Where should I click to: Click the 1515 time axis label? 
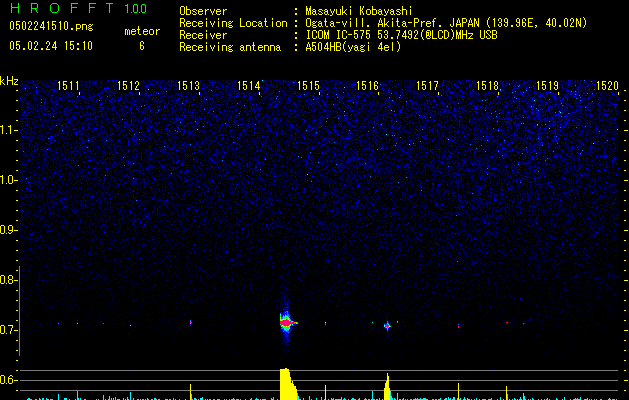pos(308,87)
